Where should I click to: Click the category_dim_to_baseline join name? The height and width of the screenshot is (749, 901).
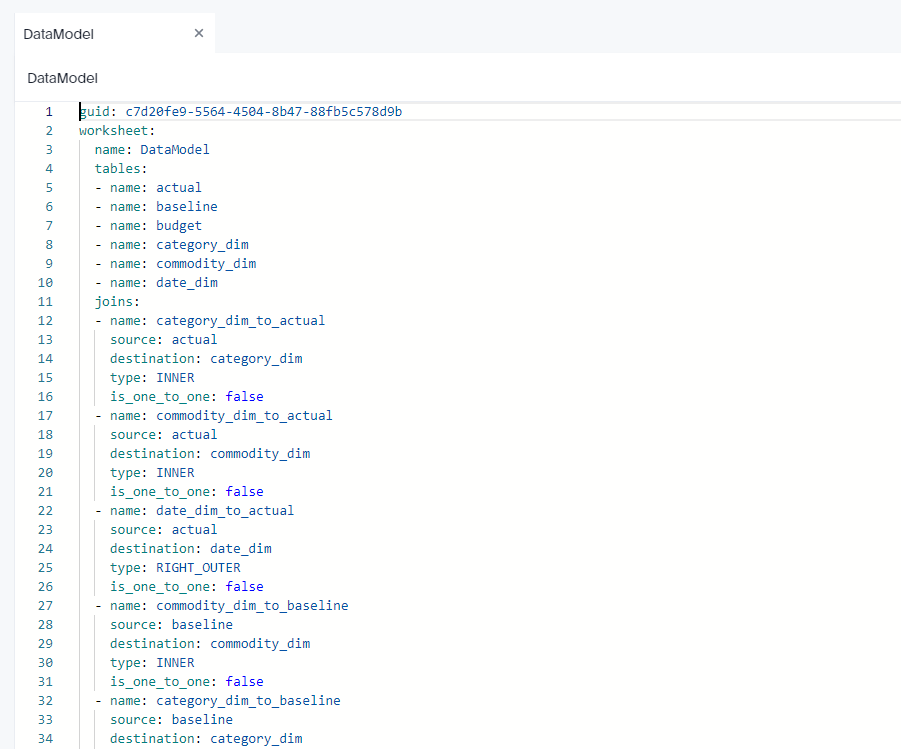click(x=248, y=700)
